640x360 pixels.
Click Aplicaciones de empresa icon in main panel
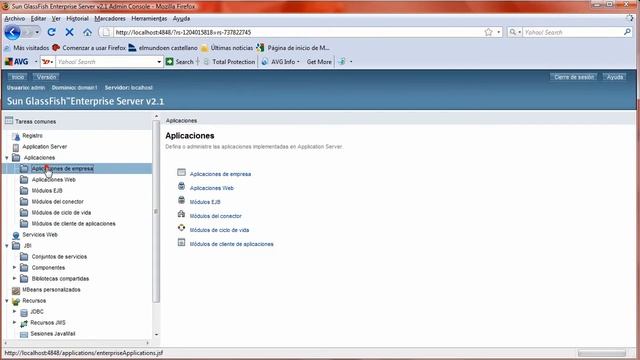[x=181, y=173]
